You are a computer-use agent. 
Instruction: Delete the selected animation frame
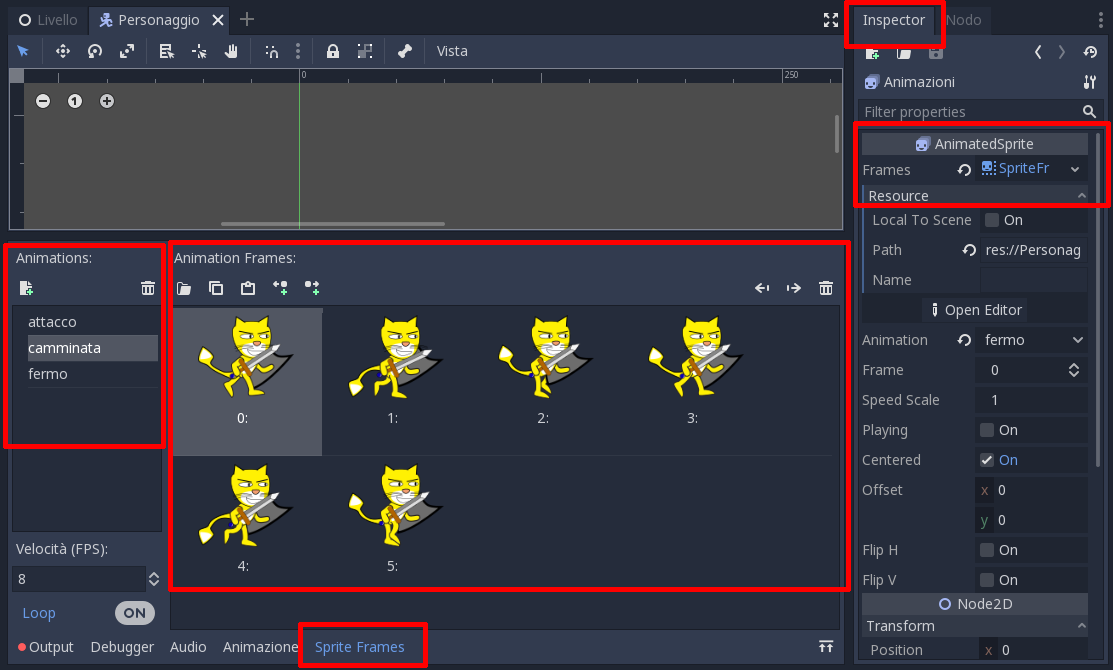pyautogui.click(x=826, y=287)
